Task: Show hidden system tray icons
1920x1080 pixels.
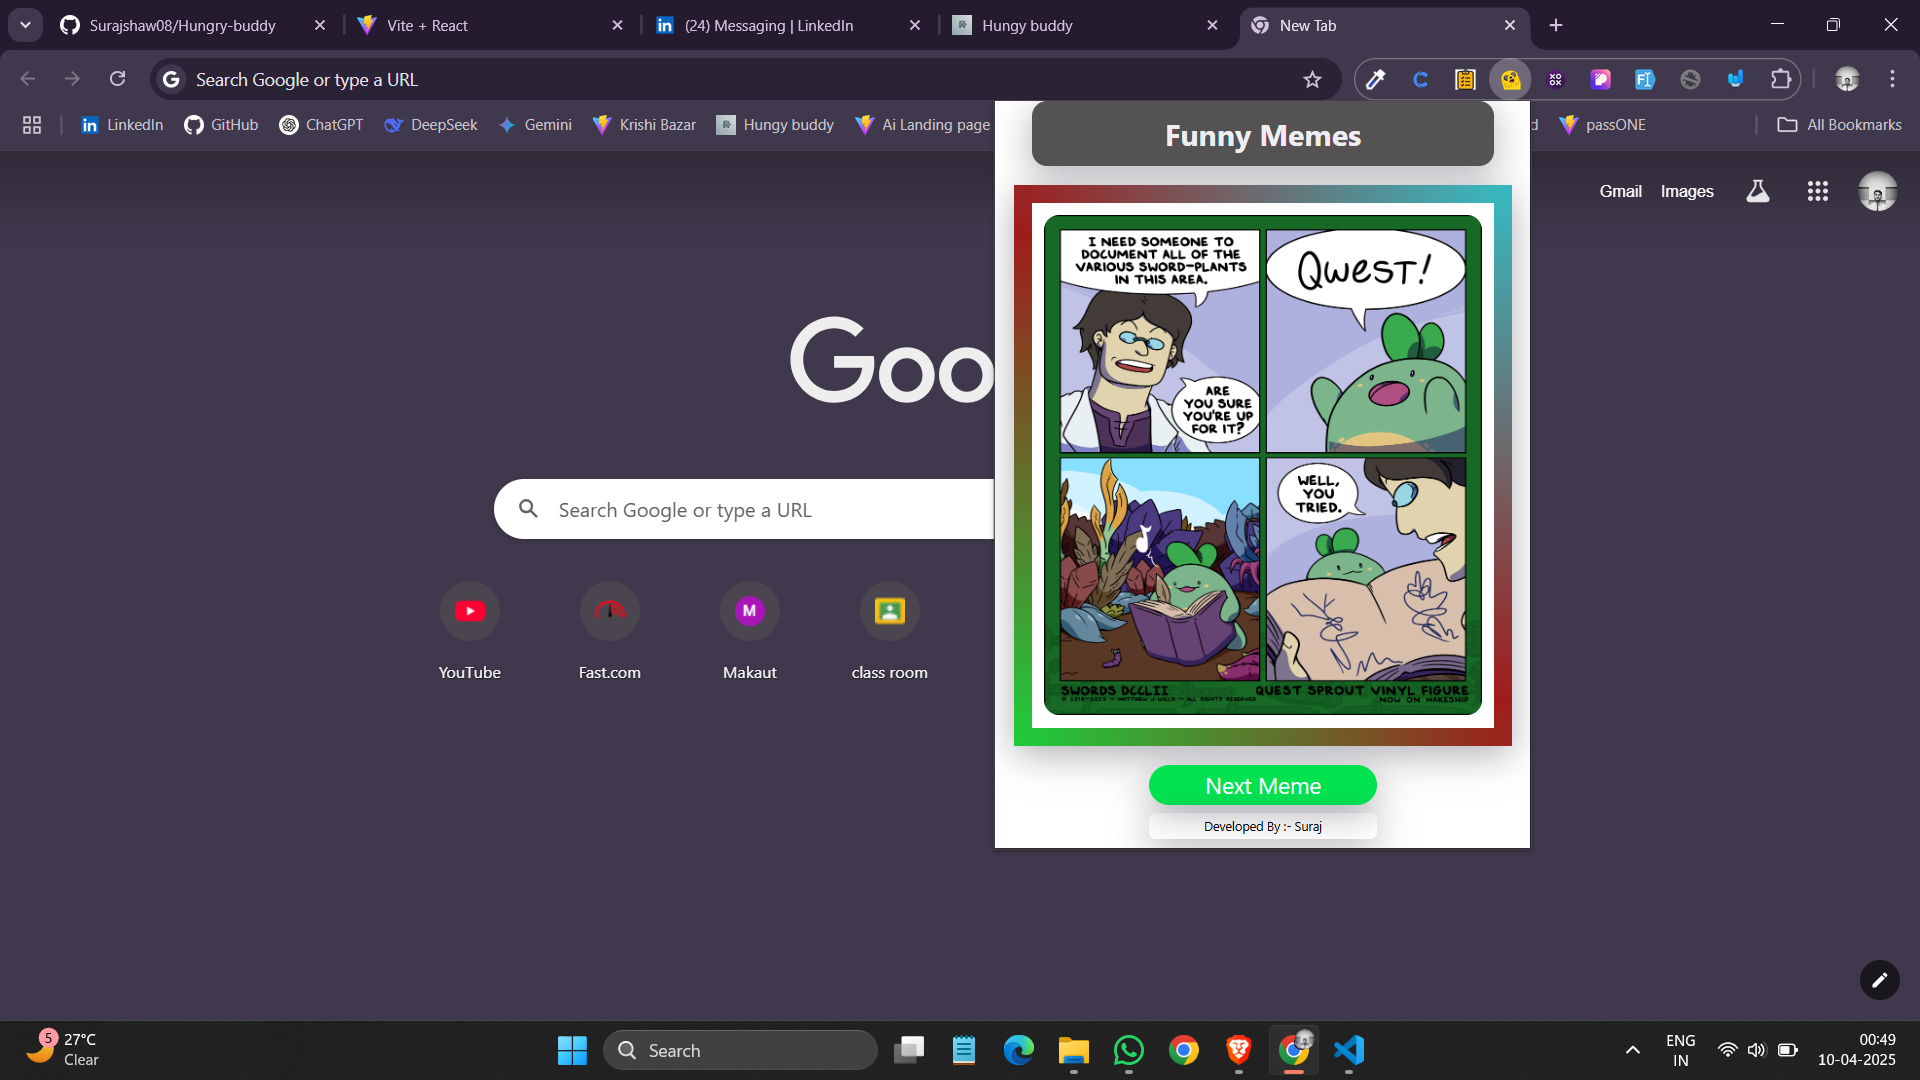Action: pyautogui.click(x=1632, y=1050)
